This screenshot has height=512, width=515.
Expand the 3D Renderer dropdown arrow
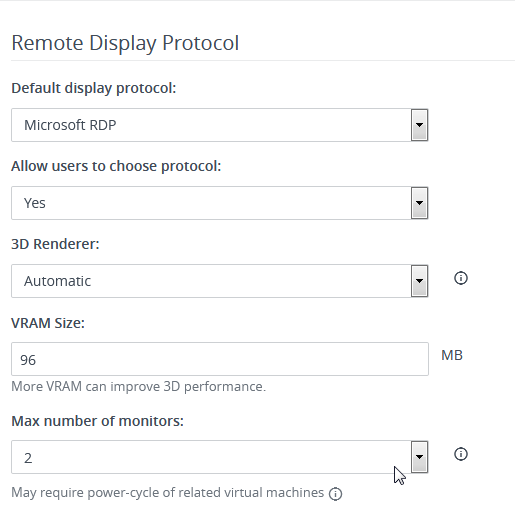pyautogui.click(x=419, y=281)
